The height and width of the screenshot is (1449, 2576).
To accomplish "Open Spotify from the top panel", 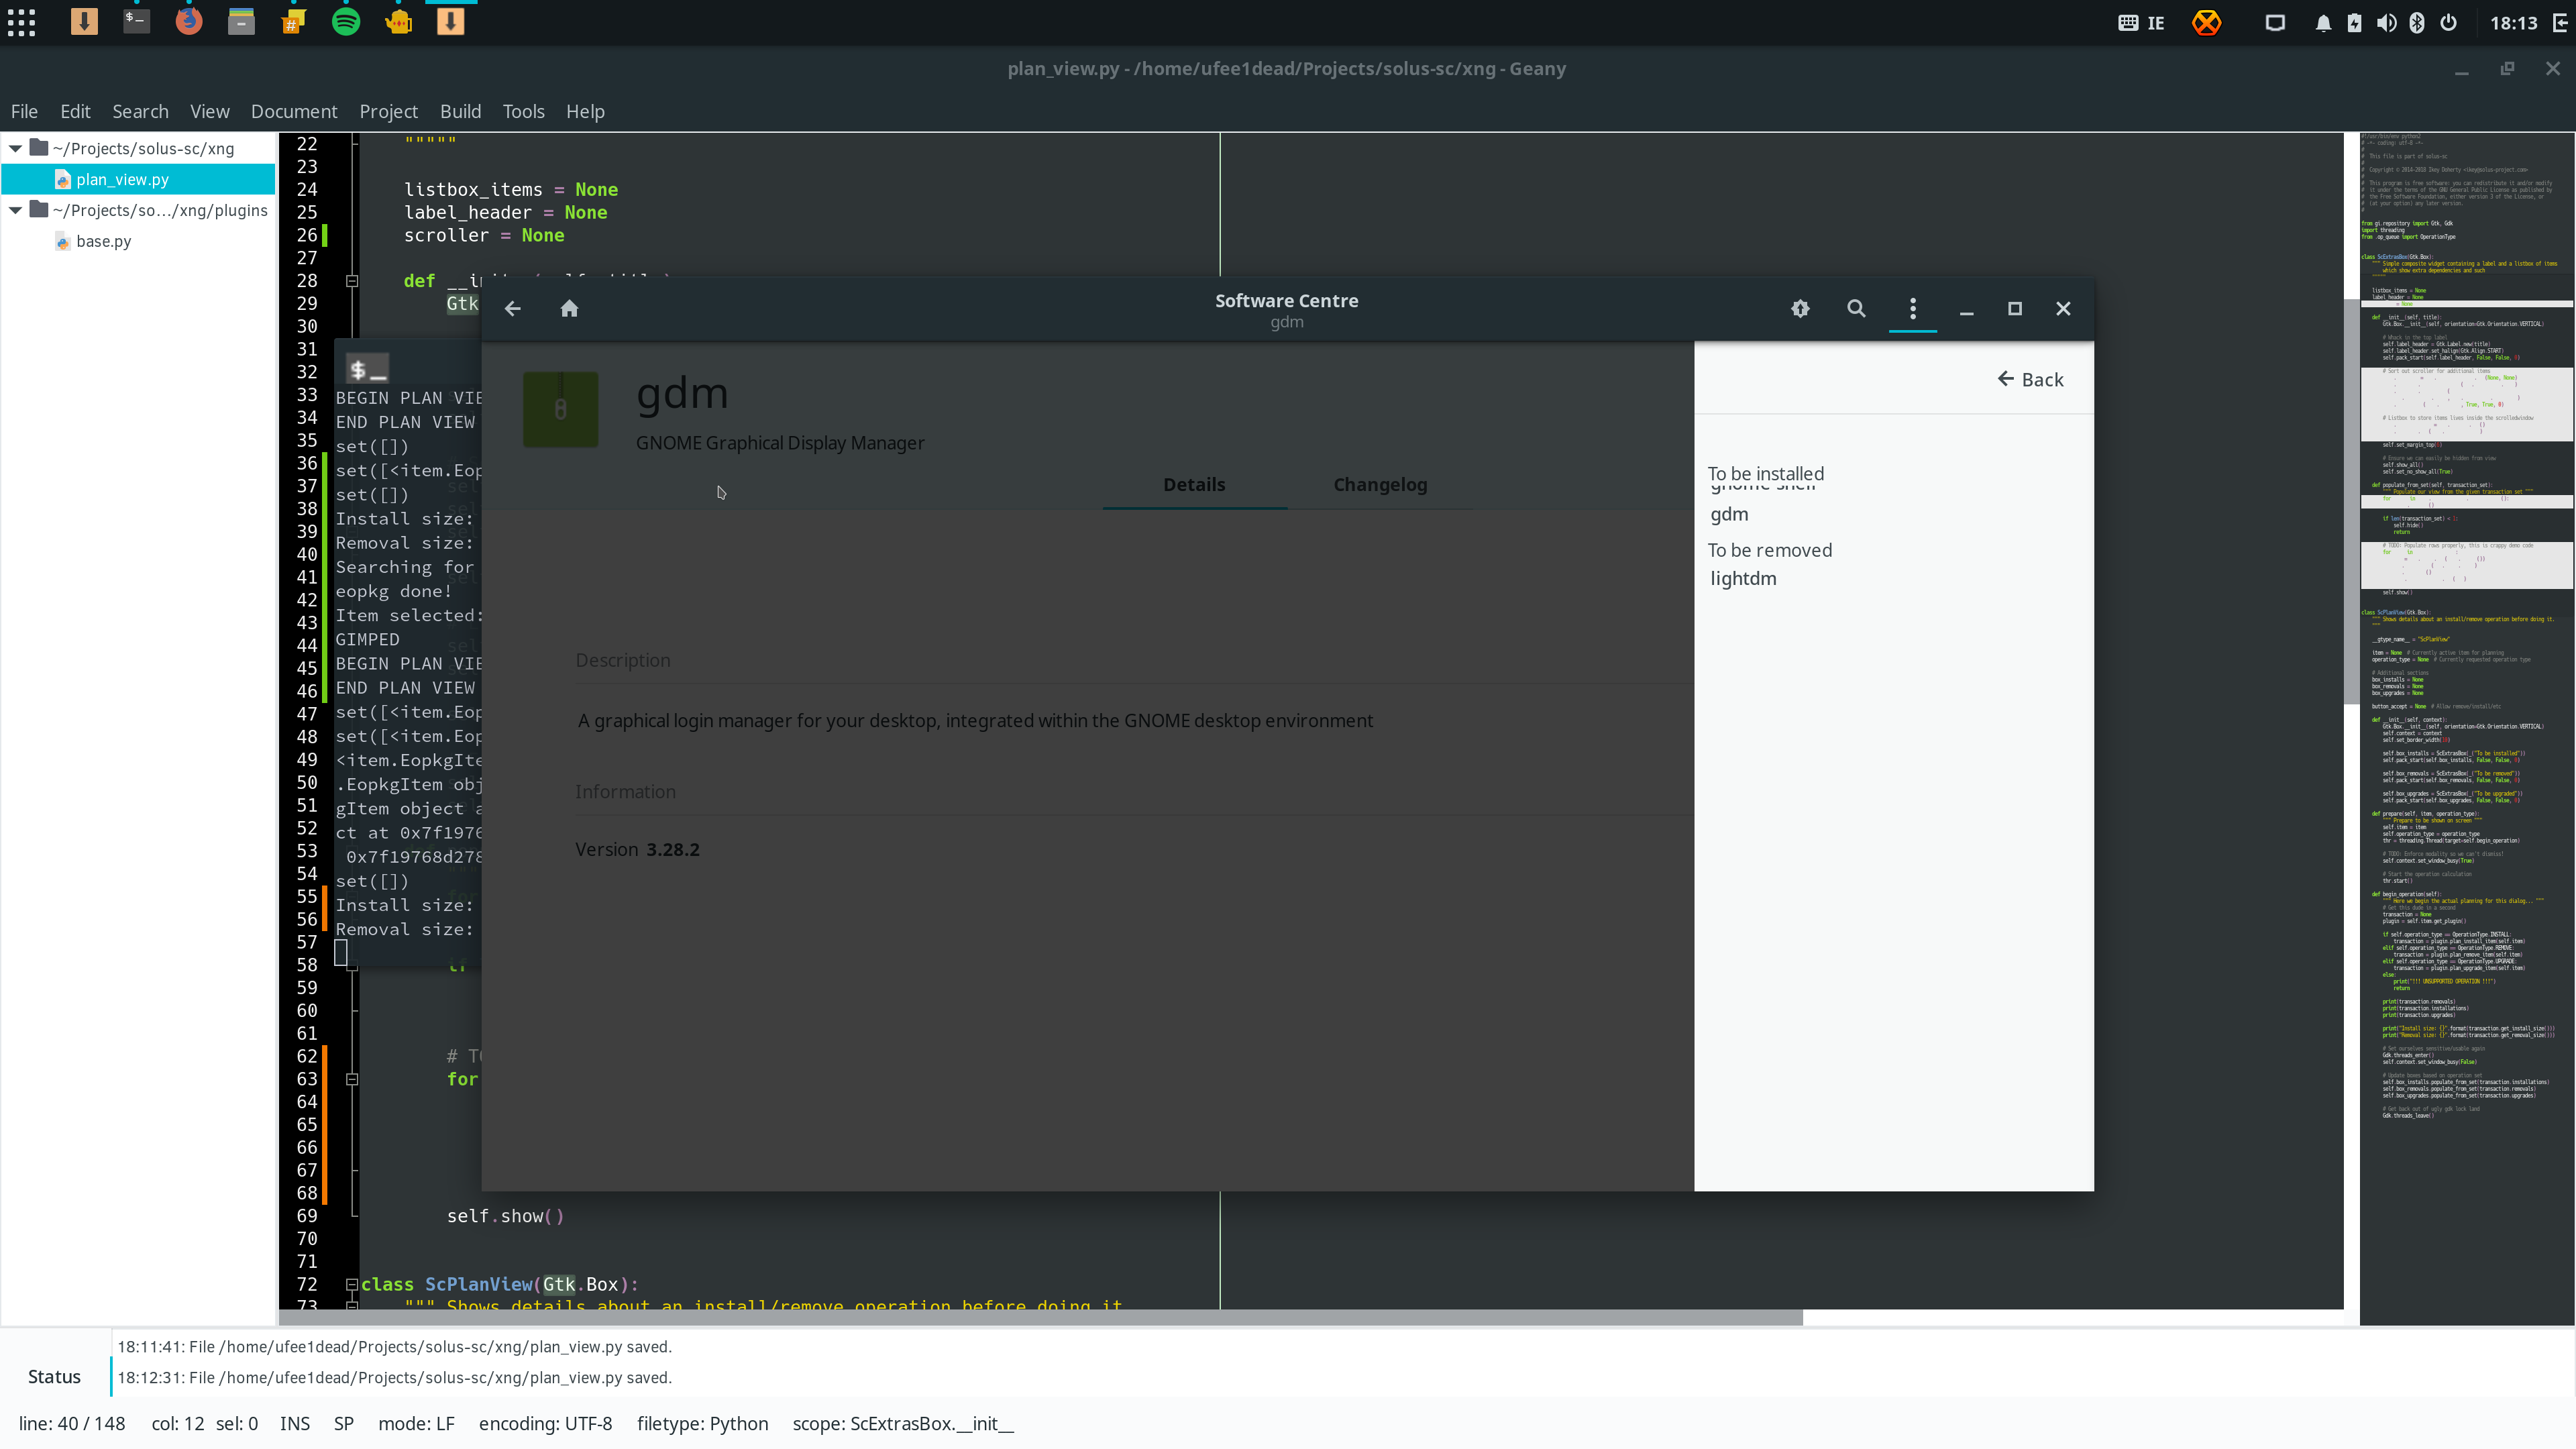I will 346,22.
